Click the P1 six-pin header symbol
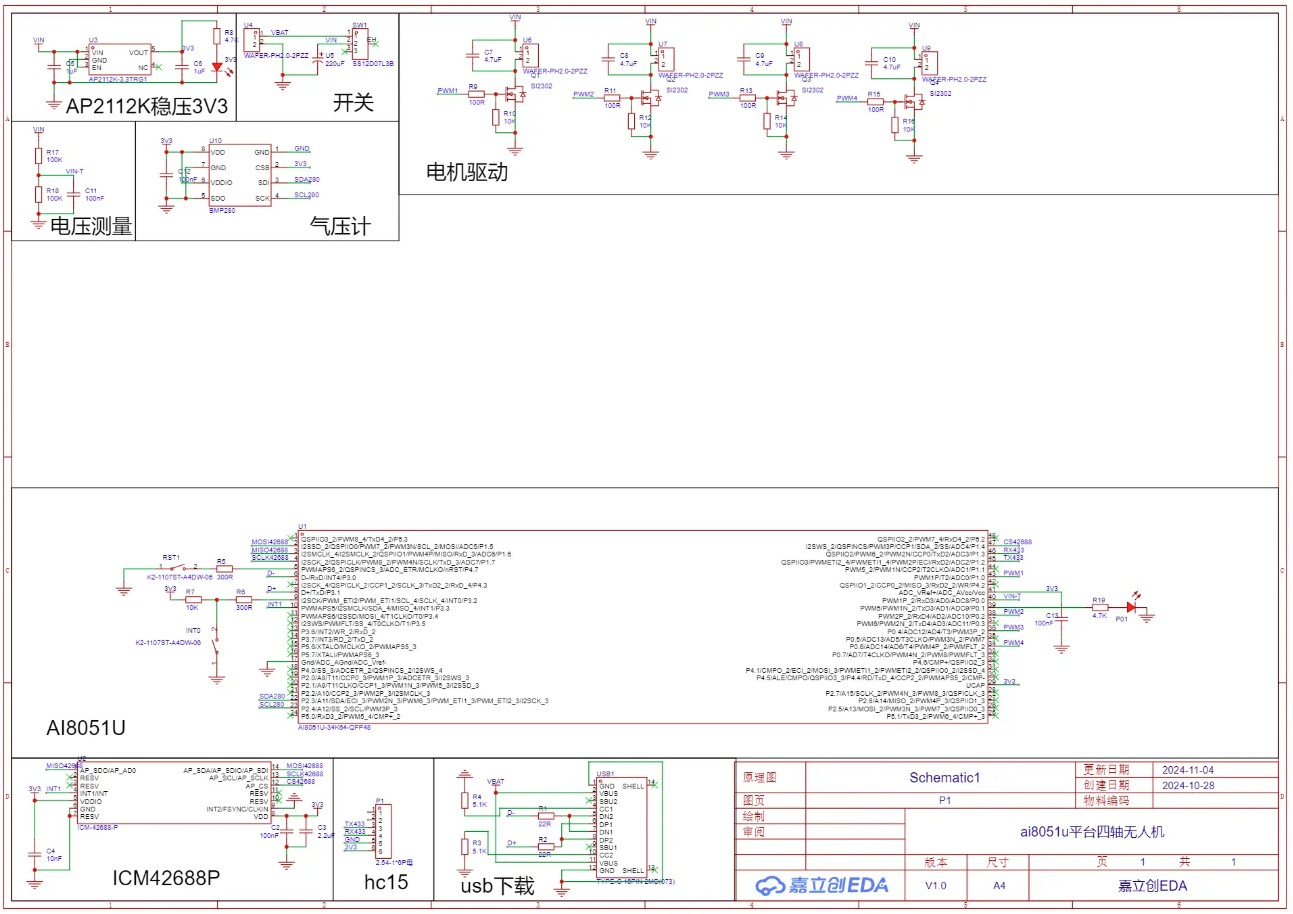 382,829
